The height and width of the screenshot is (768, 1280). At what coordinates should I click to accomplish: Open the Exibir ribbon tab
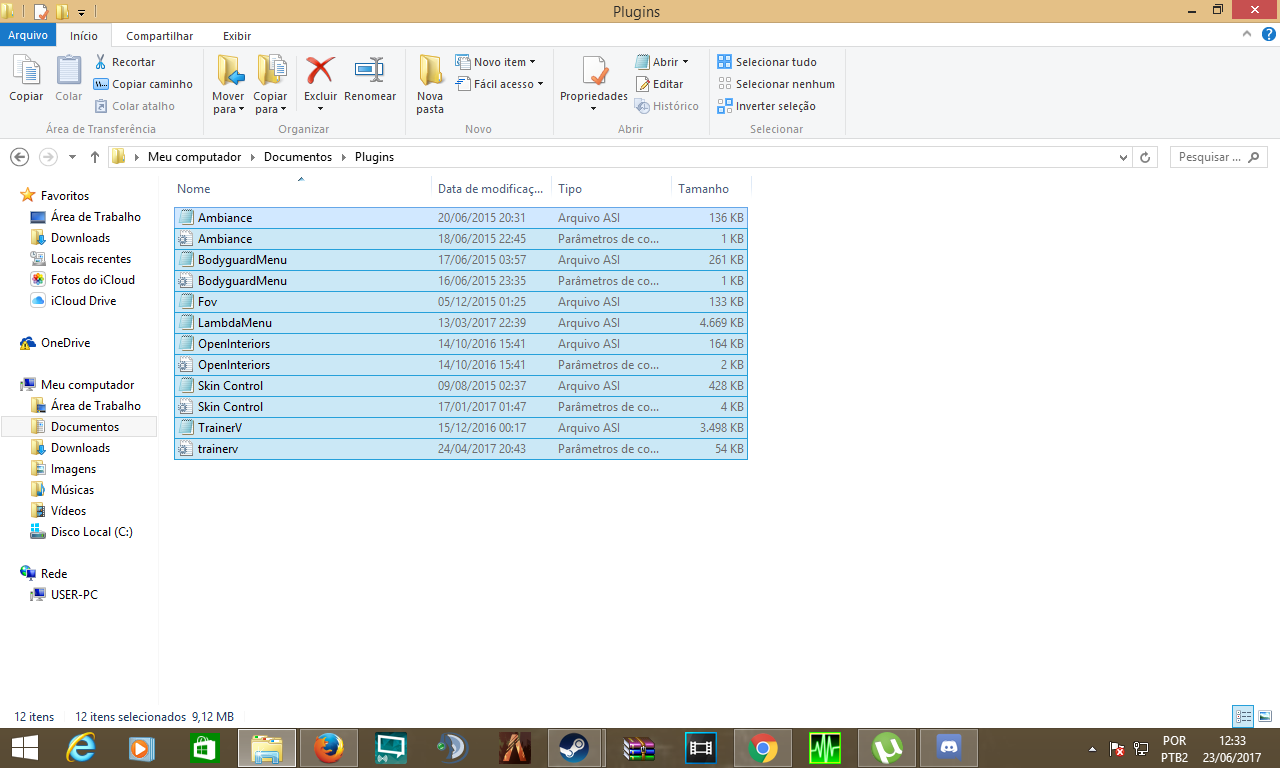click(237, 36)
